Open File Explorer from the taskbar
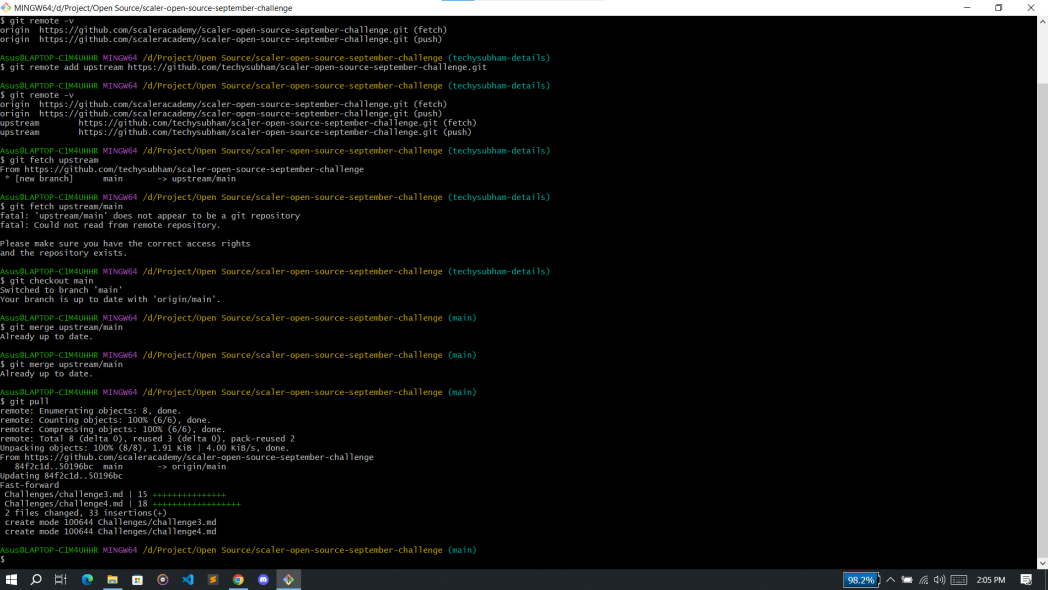The width and height of the screenshot is (1048, 590). tap(112, 579)
